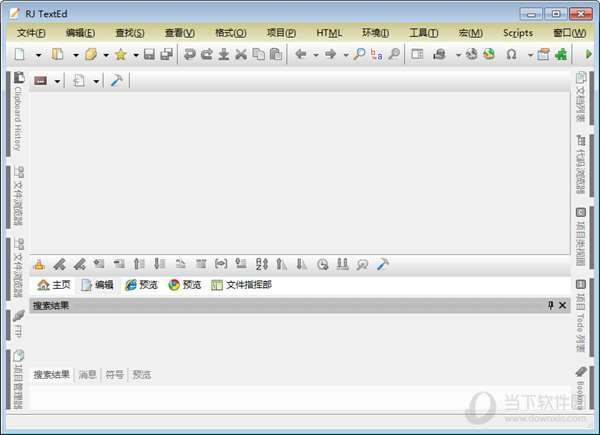Open Find with the magnifier icon

359,54
